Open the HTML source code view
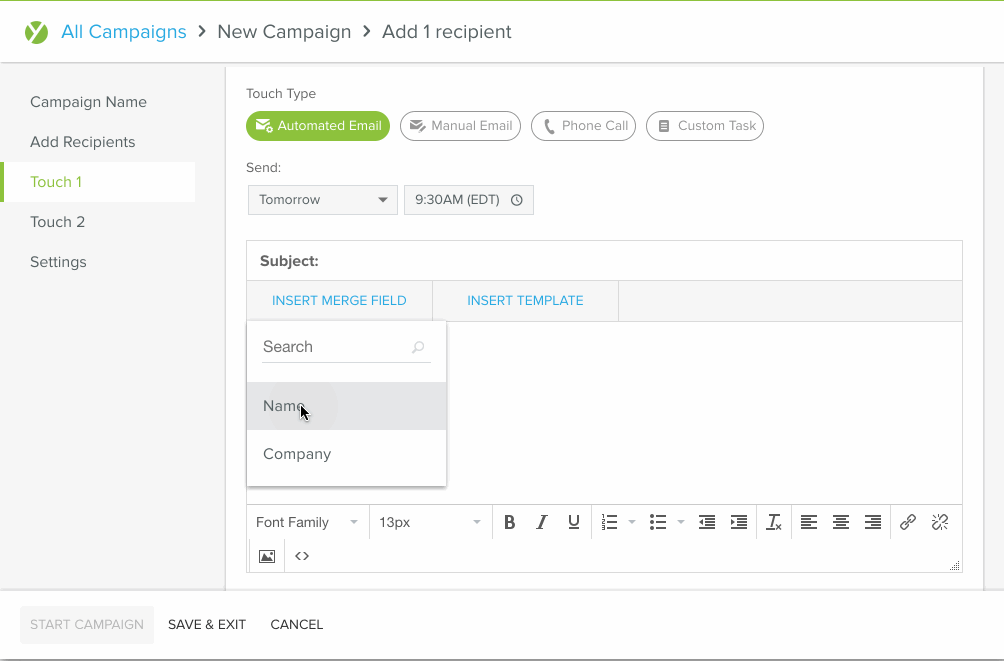This screenshot has width=1004, height=661. coord(302,556)
